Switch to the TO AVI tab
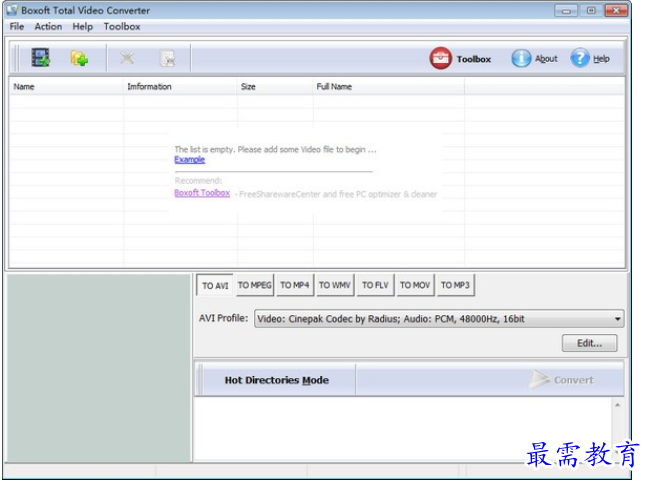The width and height of the screenshot is (648, 486). coord(215,285)
